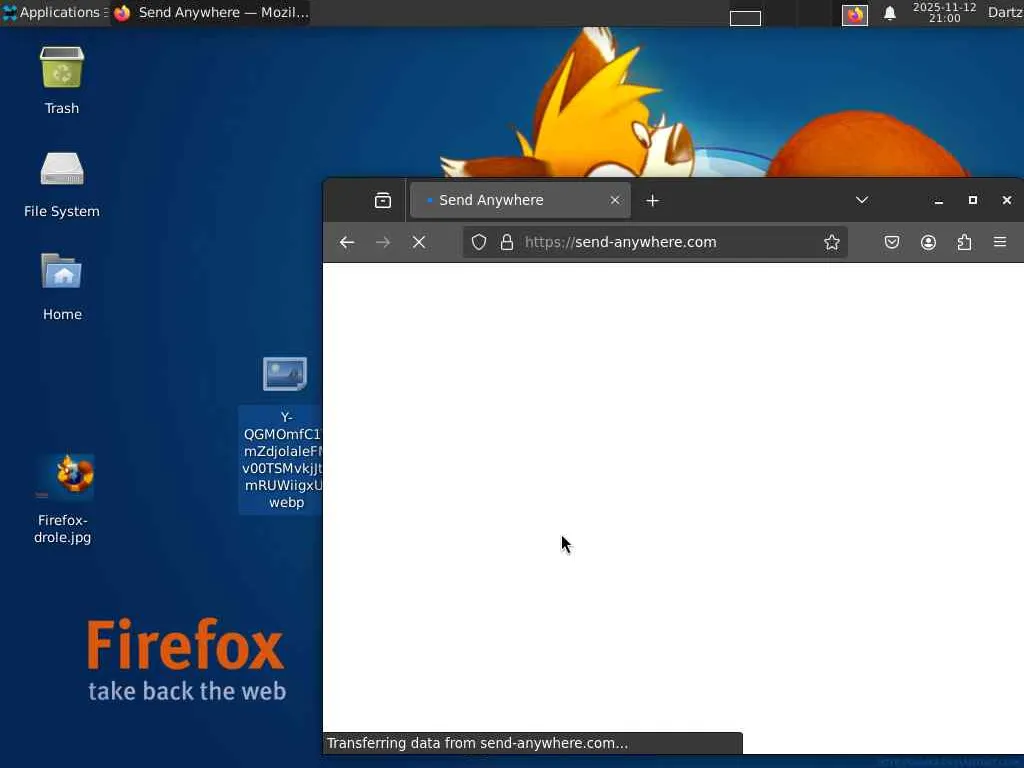Screen dimensions: 1024x768
Task: Click the forward arrow in Firefox toolbar
Action: (x=383, y=242)
